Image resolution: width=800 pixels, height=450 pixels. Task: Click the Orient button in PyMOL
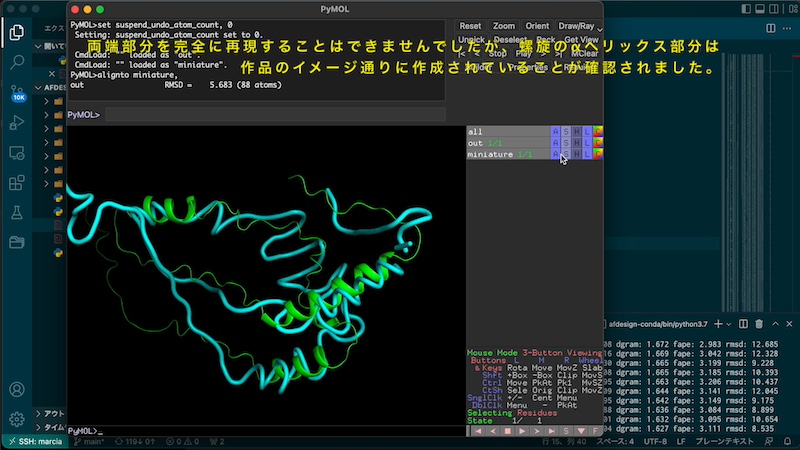[537, 25]
